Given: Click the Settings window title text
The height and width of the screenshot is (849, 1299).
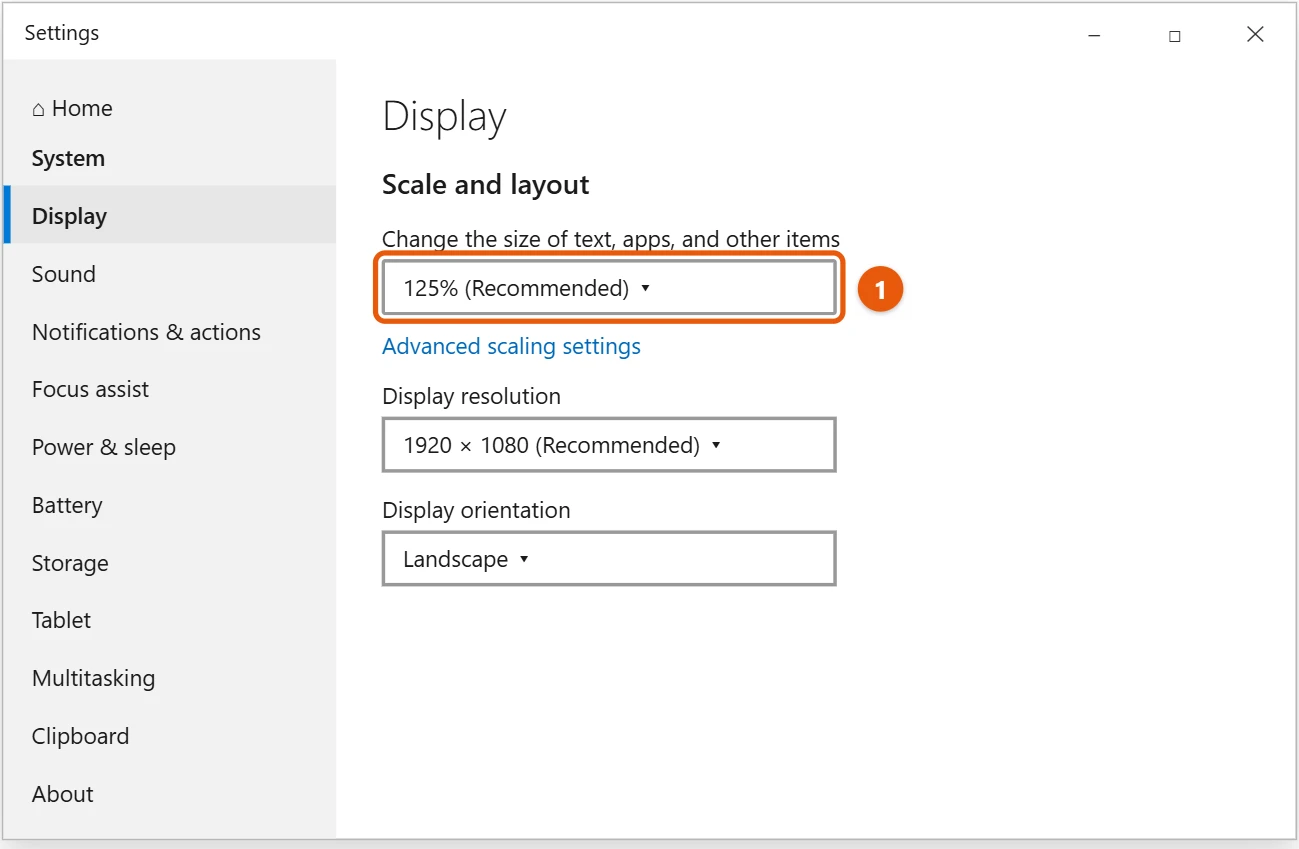Looking at the screenshot, I should [x=62, y=33].
